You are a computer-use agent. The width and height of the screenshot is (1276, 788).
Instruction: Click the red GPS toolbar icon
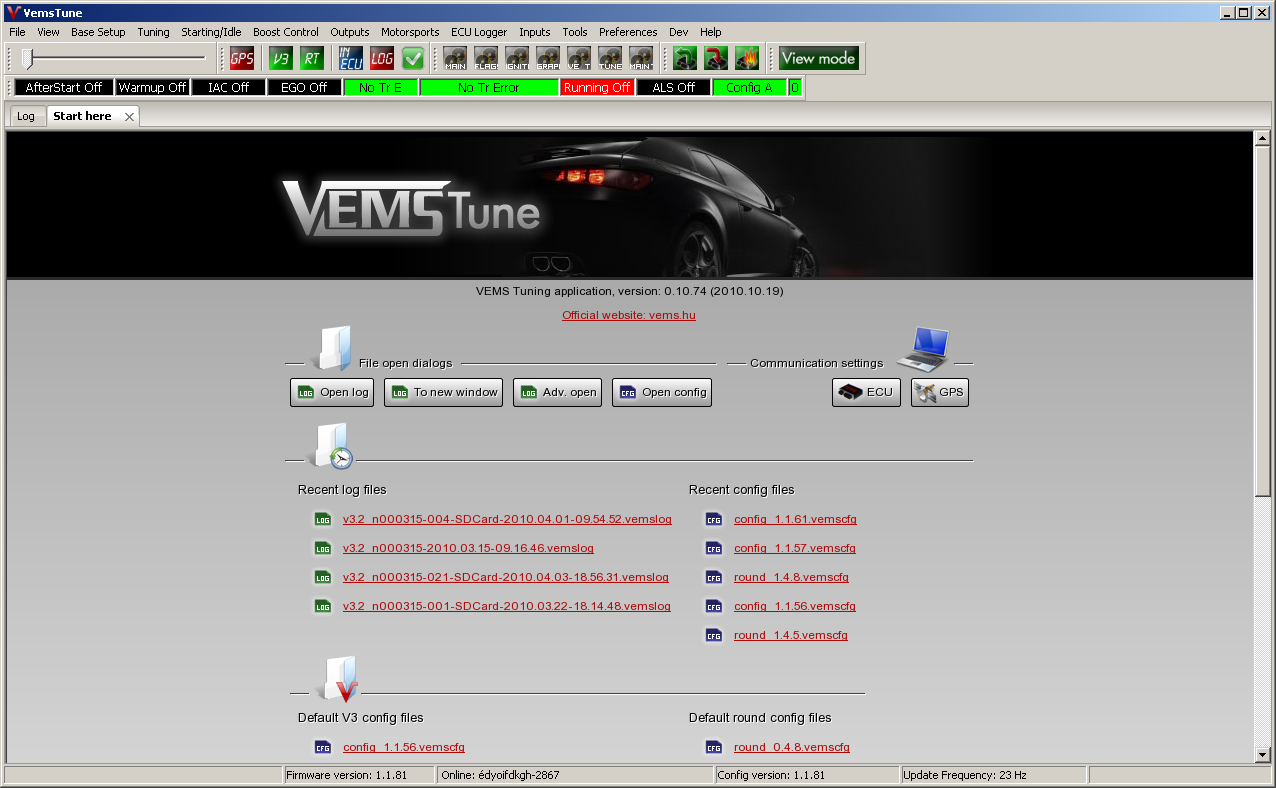point(242,58)
